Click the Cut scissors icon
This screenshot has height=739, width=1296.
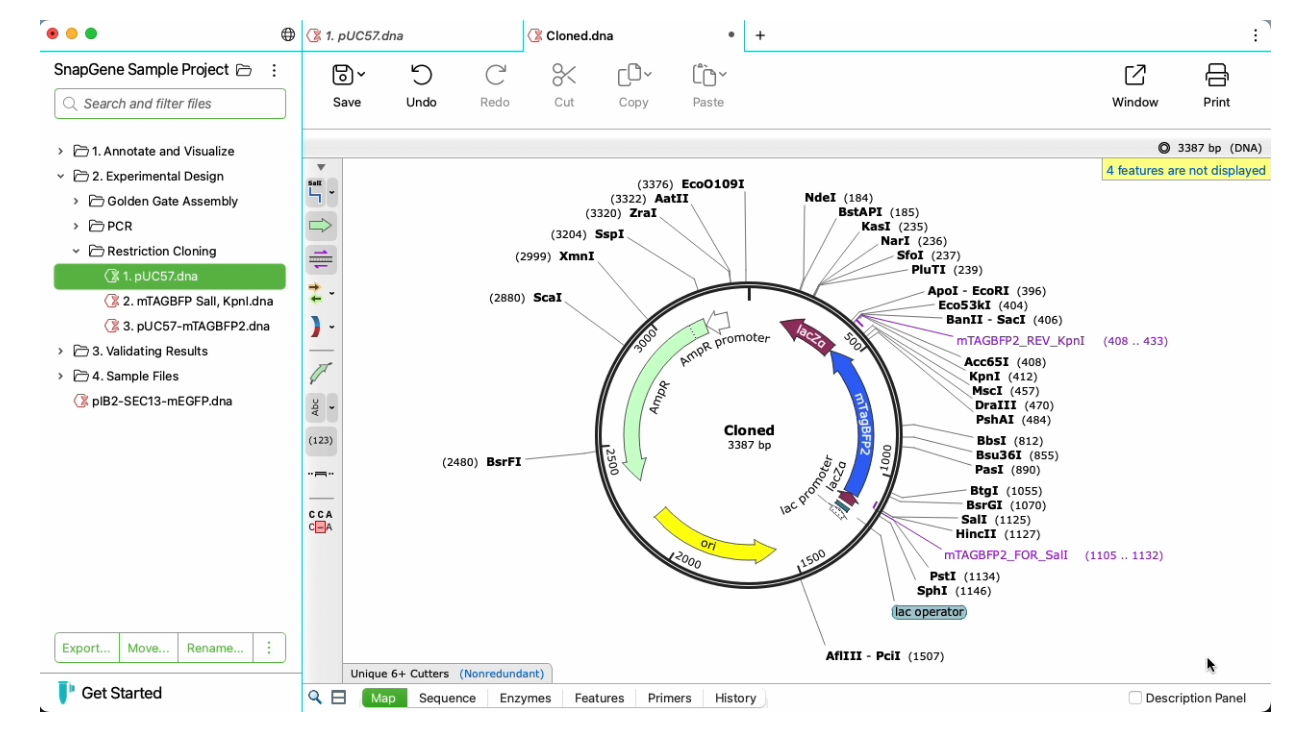click(x=564, y=76)
